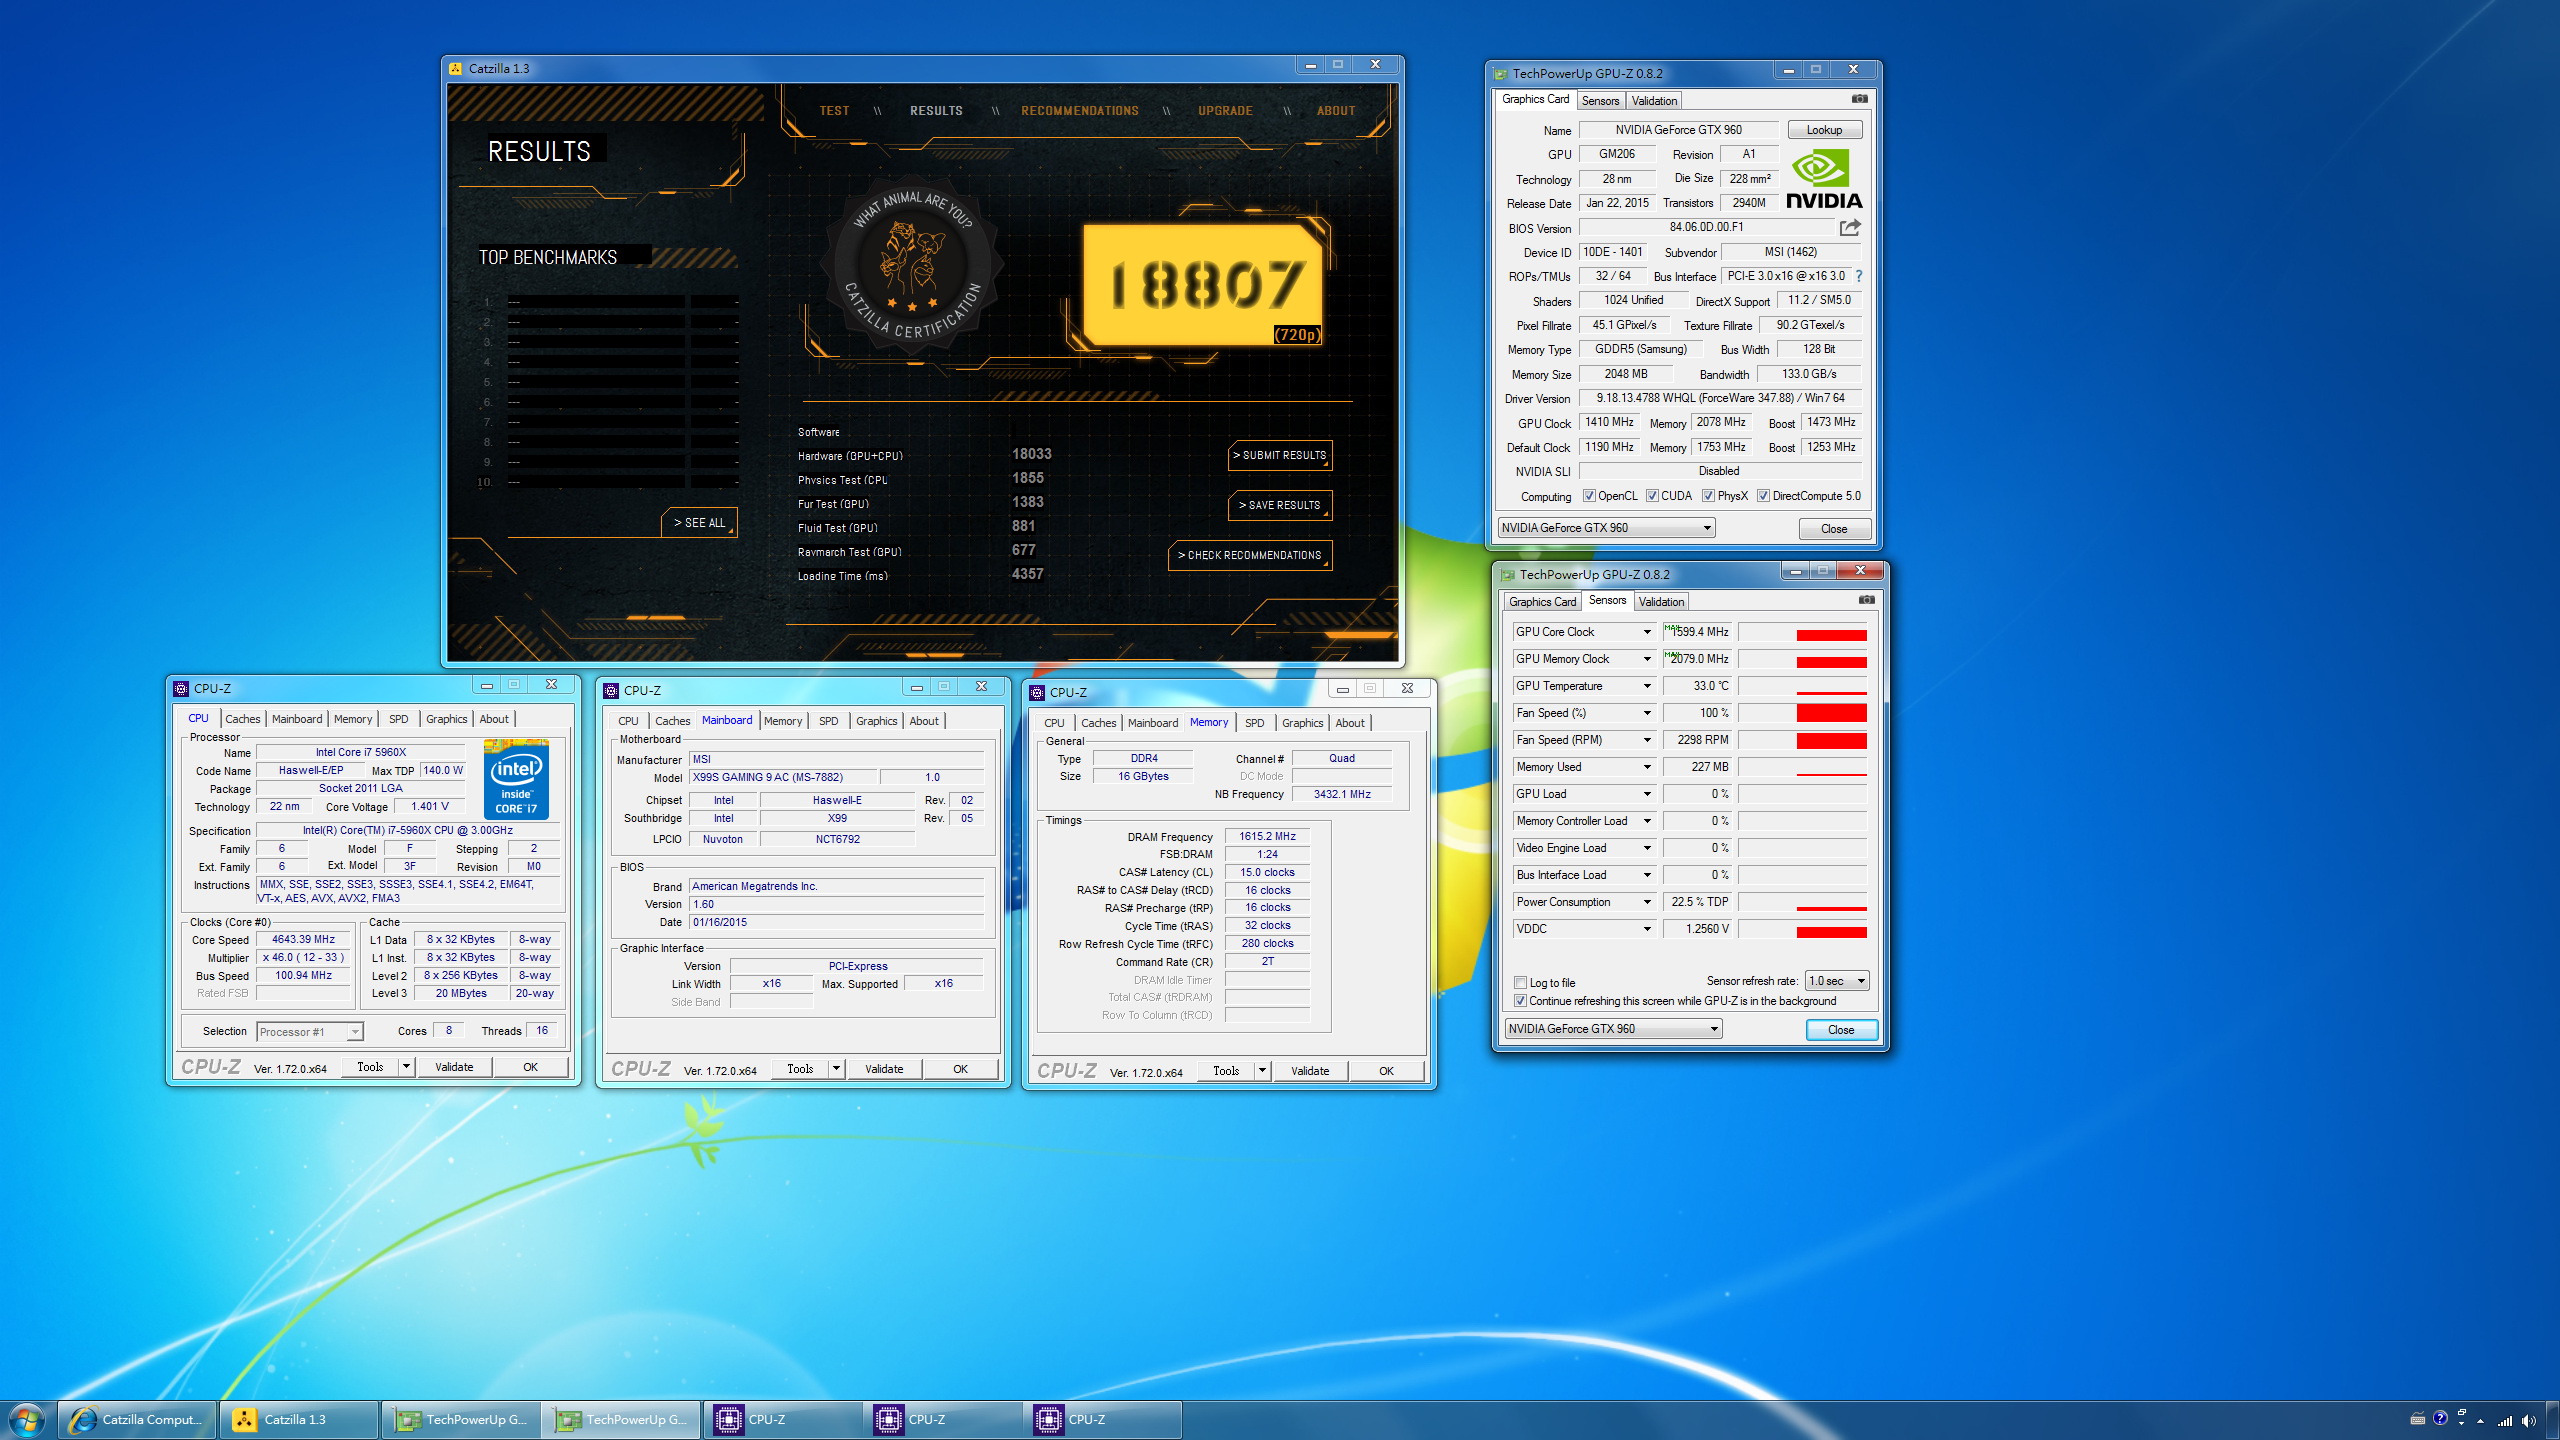Open About tab in CPU-Z Mainboard window

pyautogui.click(x=924, y=721)
